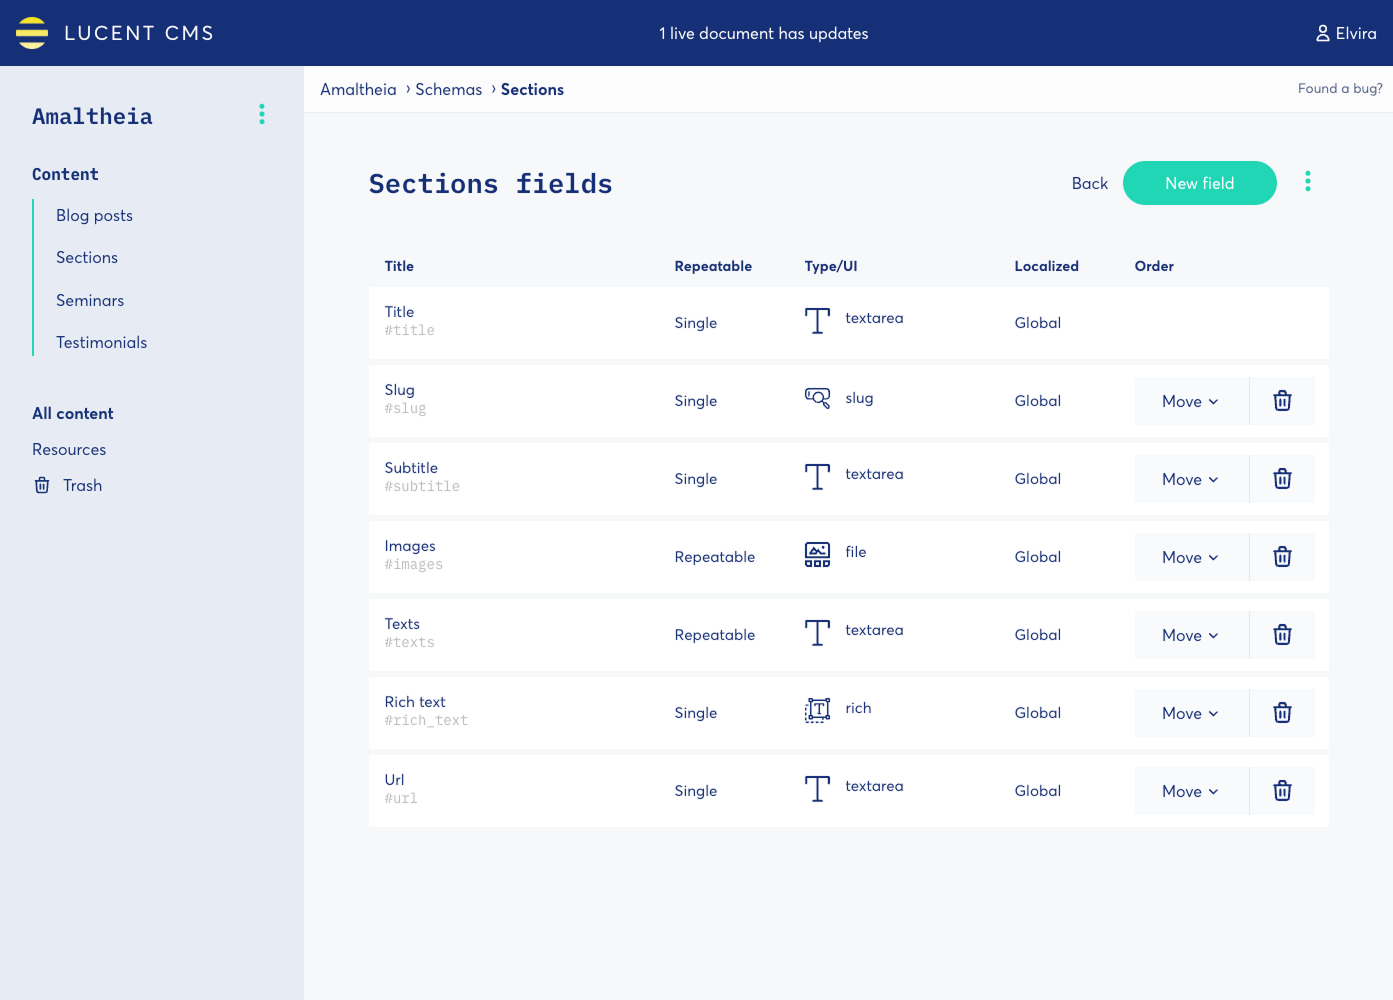This screenshot has width=1393, height=1000.
Task: Expand the Move dropdown for Slug
Action: [x=1191, y=401]
